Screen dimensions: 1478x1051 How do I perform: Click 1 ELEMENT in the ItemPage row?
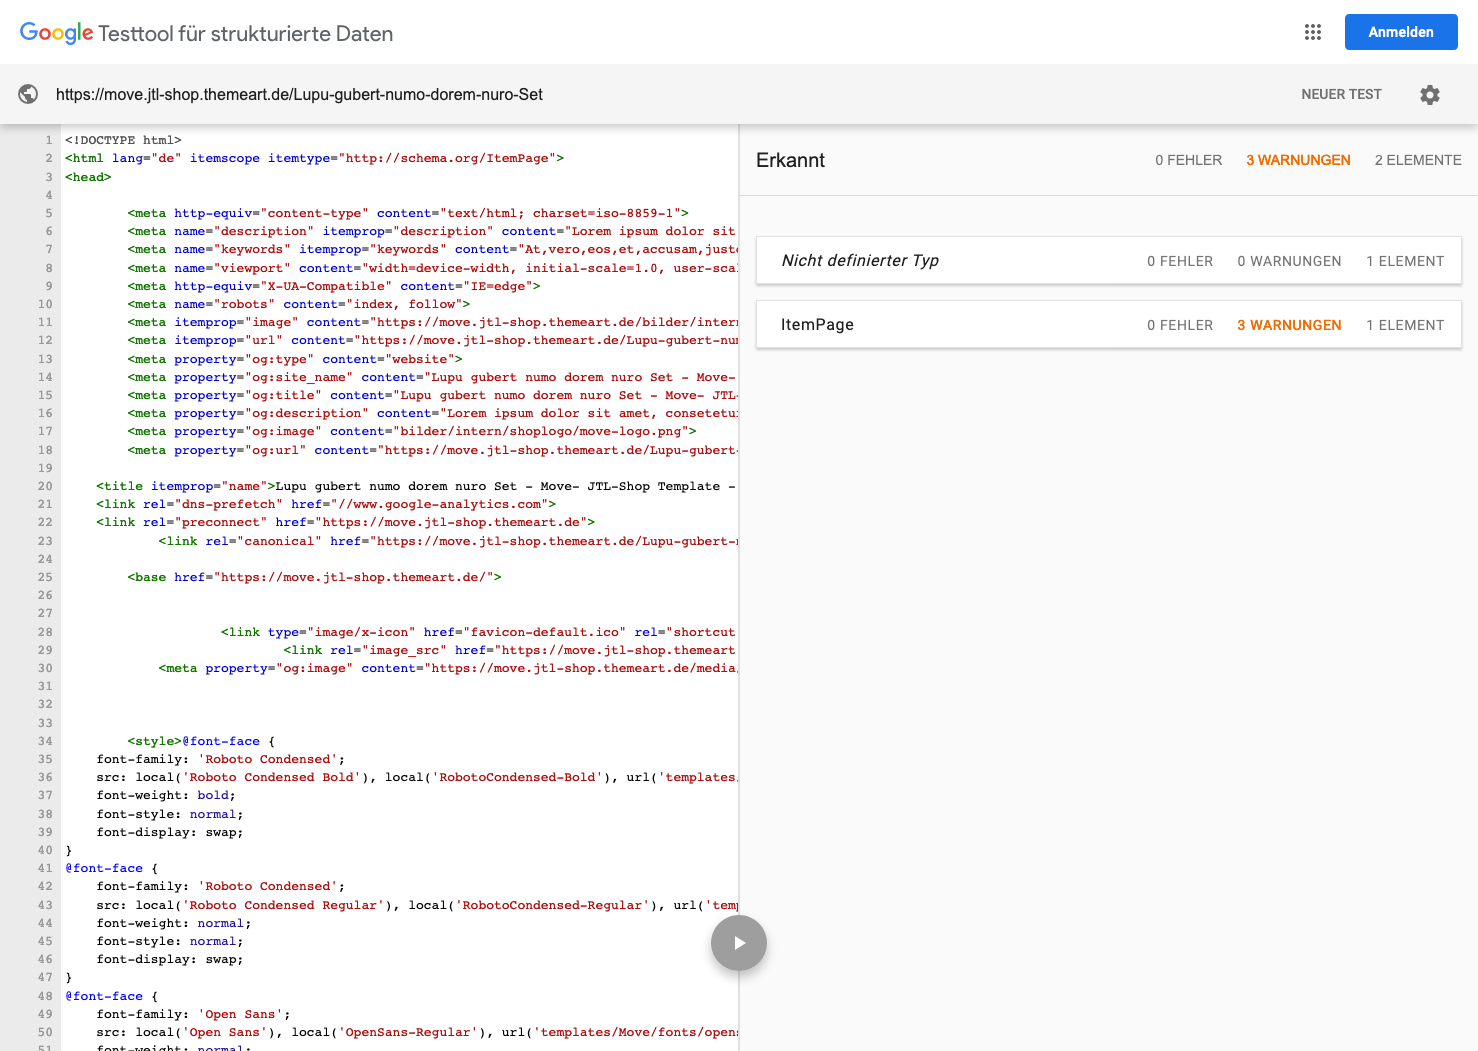[1405, 325]
